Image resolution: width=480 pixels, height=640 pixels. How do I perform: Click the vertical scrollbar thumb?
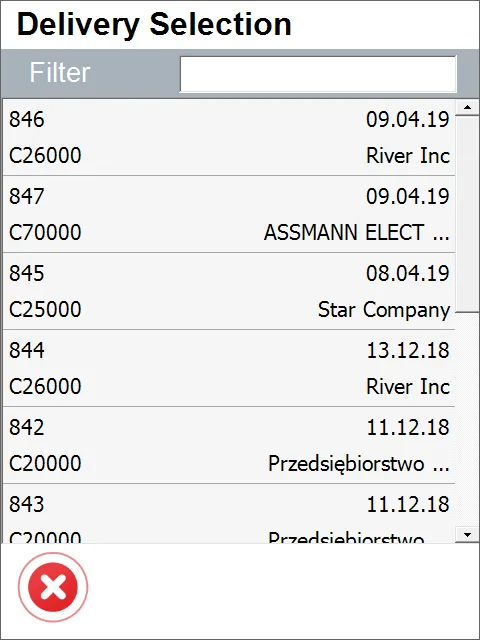(x=467, y=214)
